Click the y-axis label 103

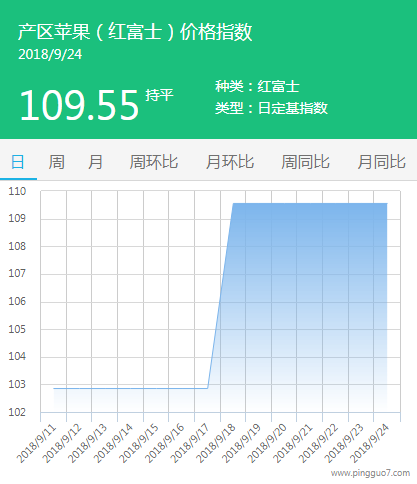(17, 384)
